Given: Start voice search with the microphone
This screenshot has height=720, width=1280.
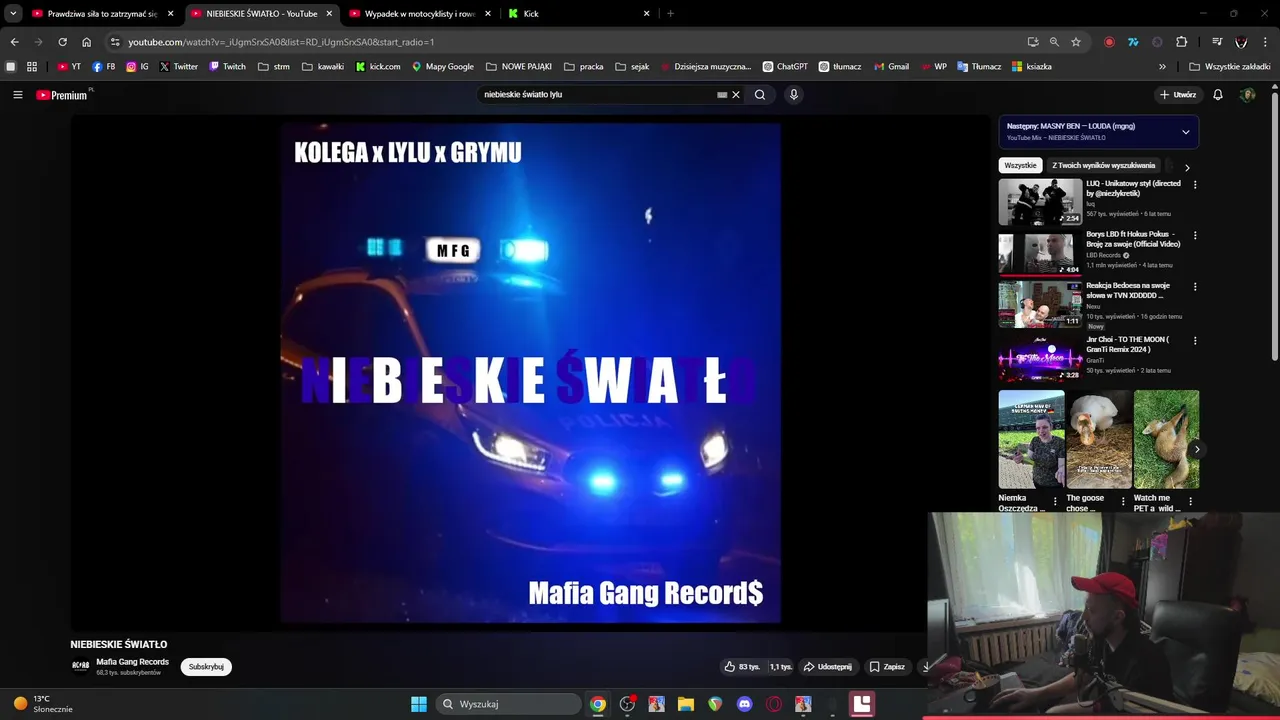Looking at the screenshot, I should [794, 95].
